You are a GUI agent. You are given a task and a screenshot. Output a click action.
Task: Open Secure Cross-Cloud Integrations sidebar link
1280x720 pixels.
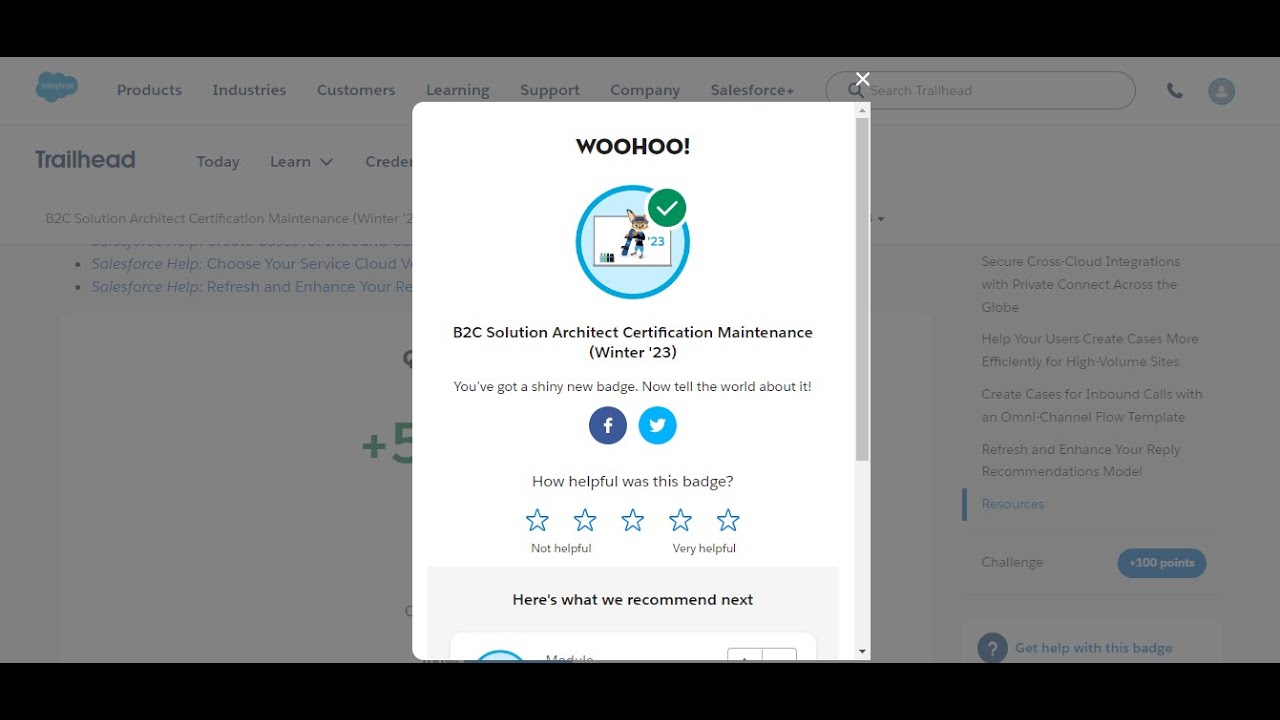point(1081,284)
